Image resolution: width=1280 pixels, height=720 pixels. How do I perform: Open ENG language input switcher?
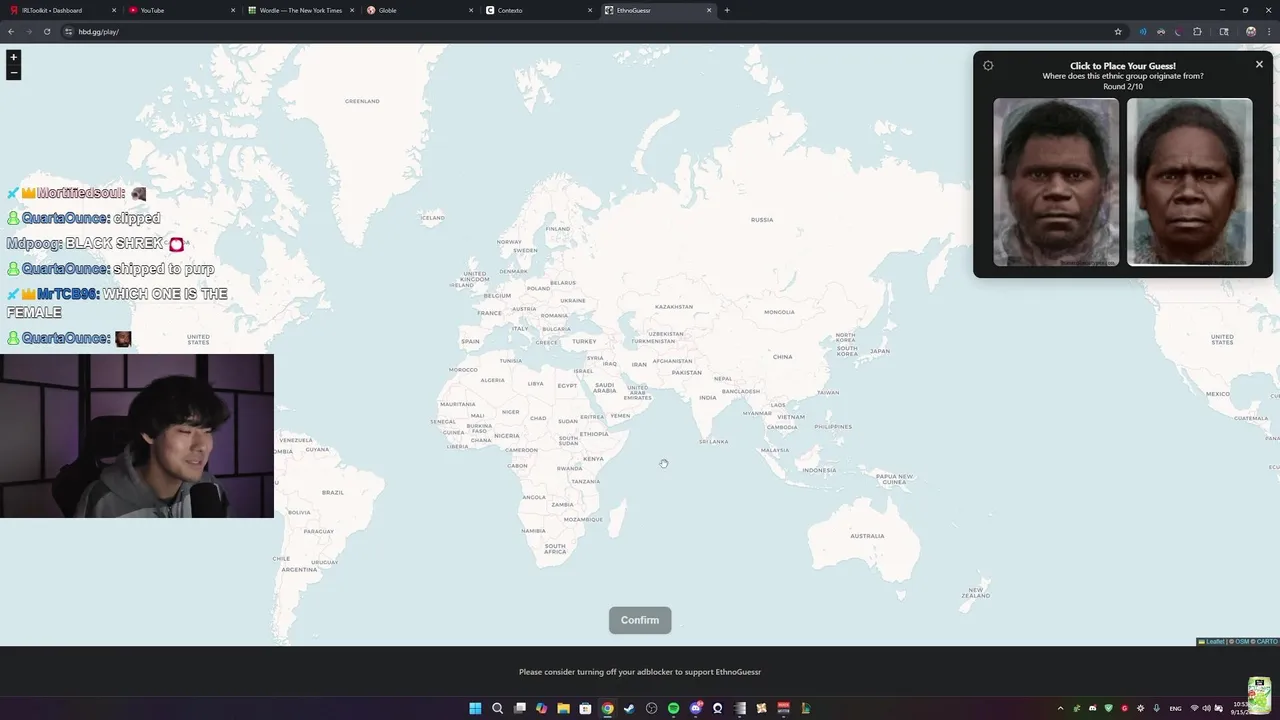[1176, 708]
